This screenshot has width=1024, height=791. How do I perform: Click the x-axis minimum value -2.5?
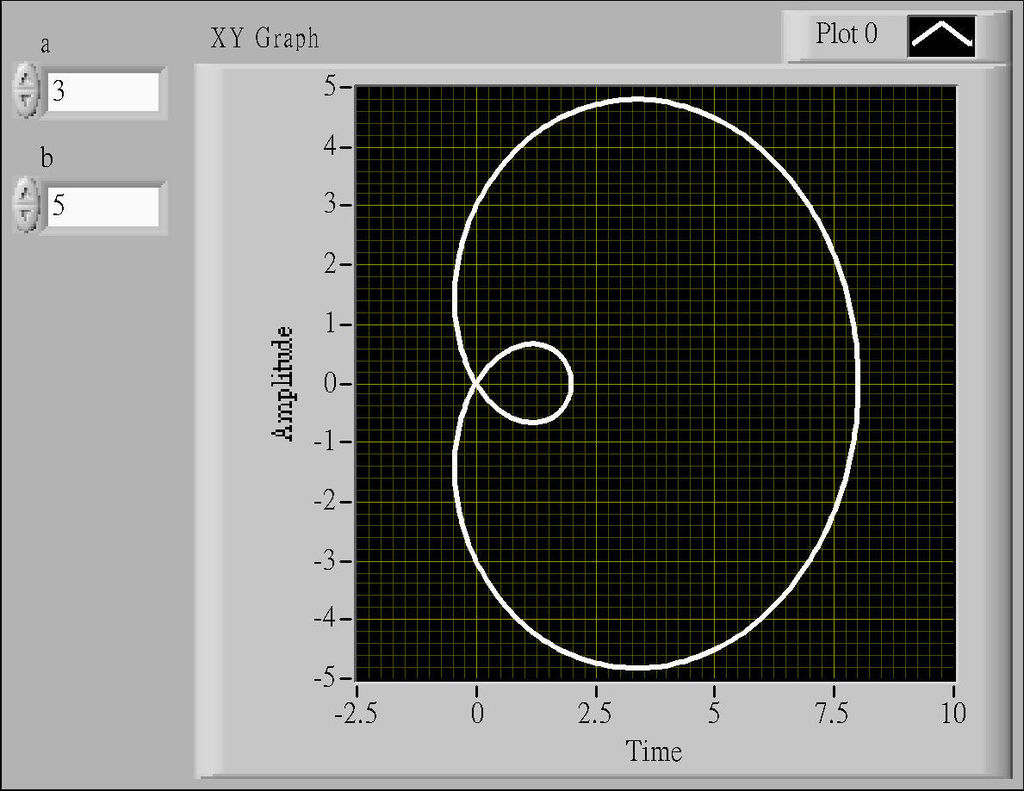point(356,713)
